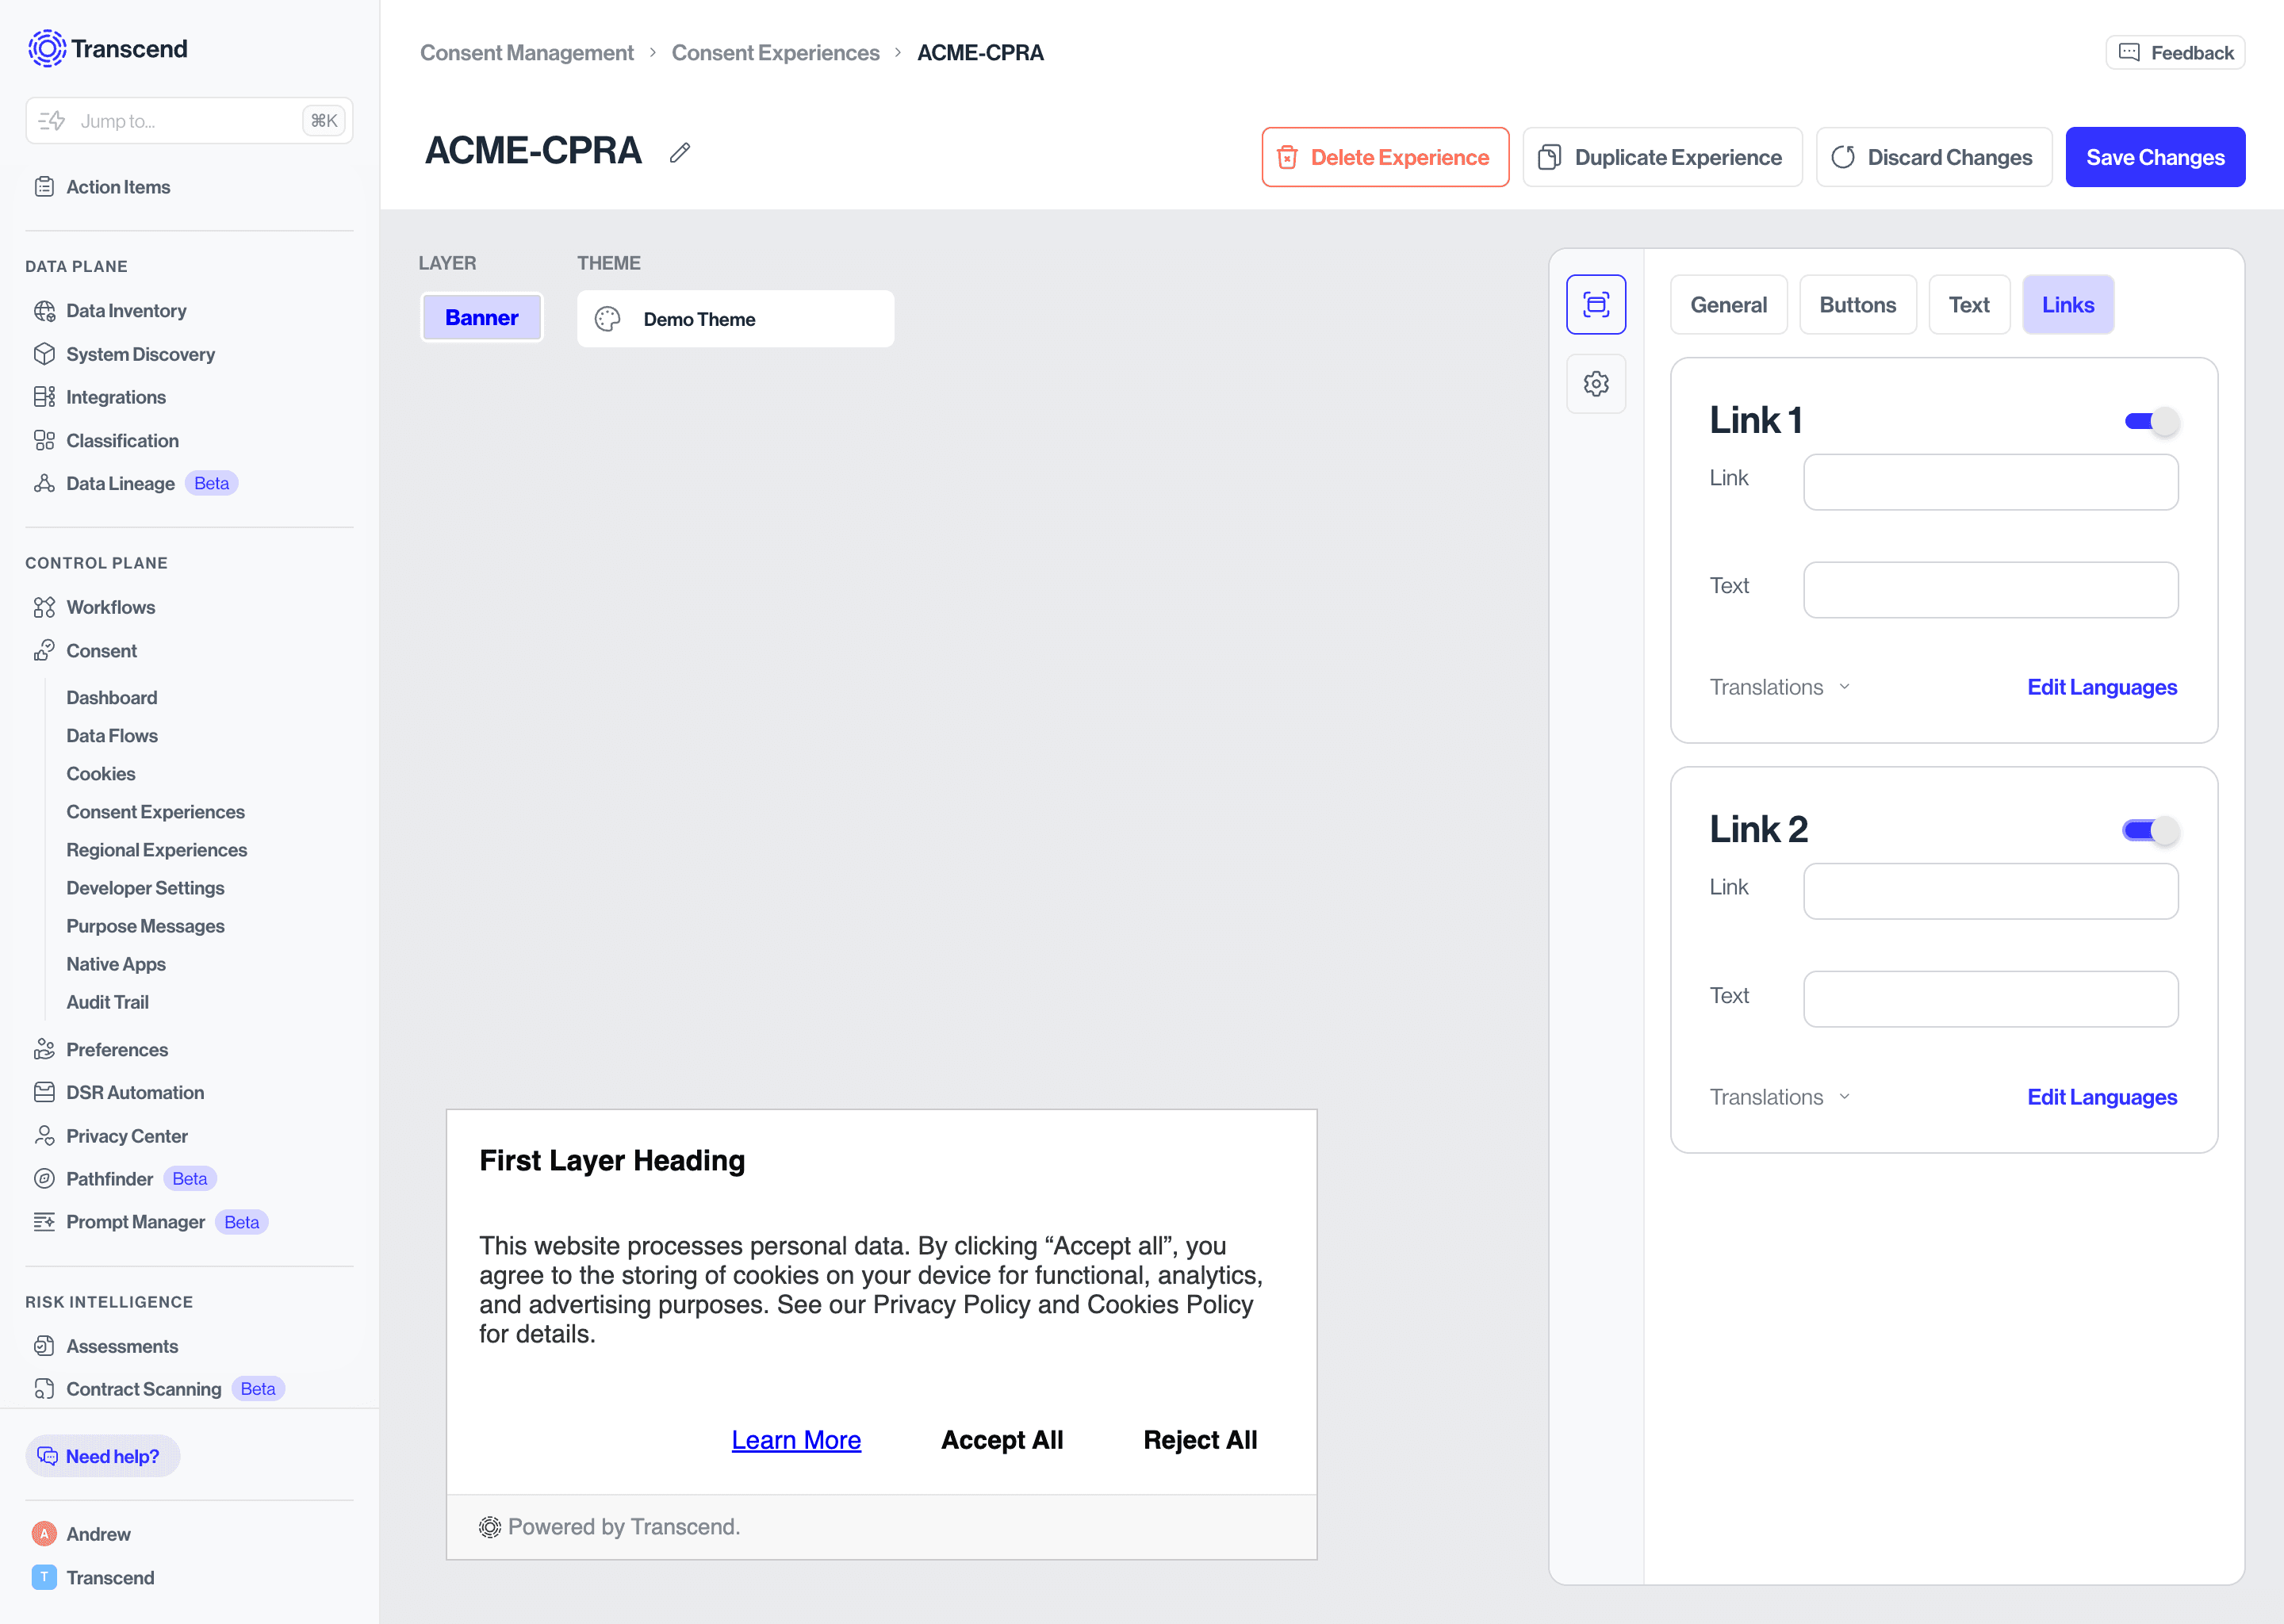This screenshot has width=2284, height=1624.
Task: Click the Assessments icon
Action: pyautogui.click(x=44, y=1346)
